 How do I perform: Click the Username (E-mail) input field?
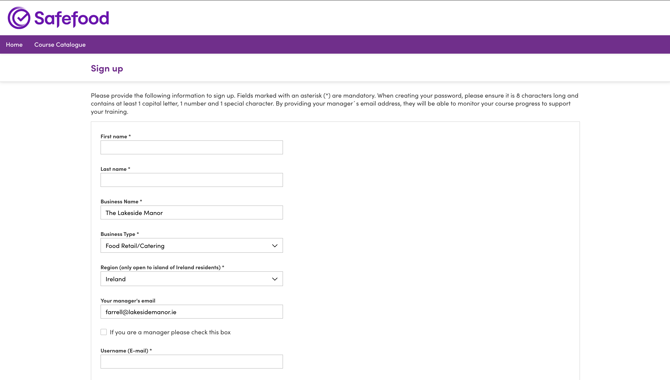point(191,362)
